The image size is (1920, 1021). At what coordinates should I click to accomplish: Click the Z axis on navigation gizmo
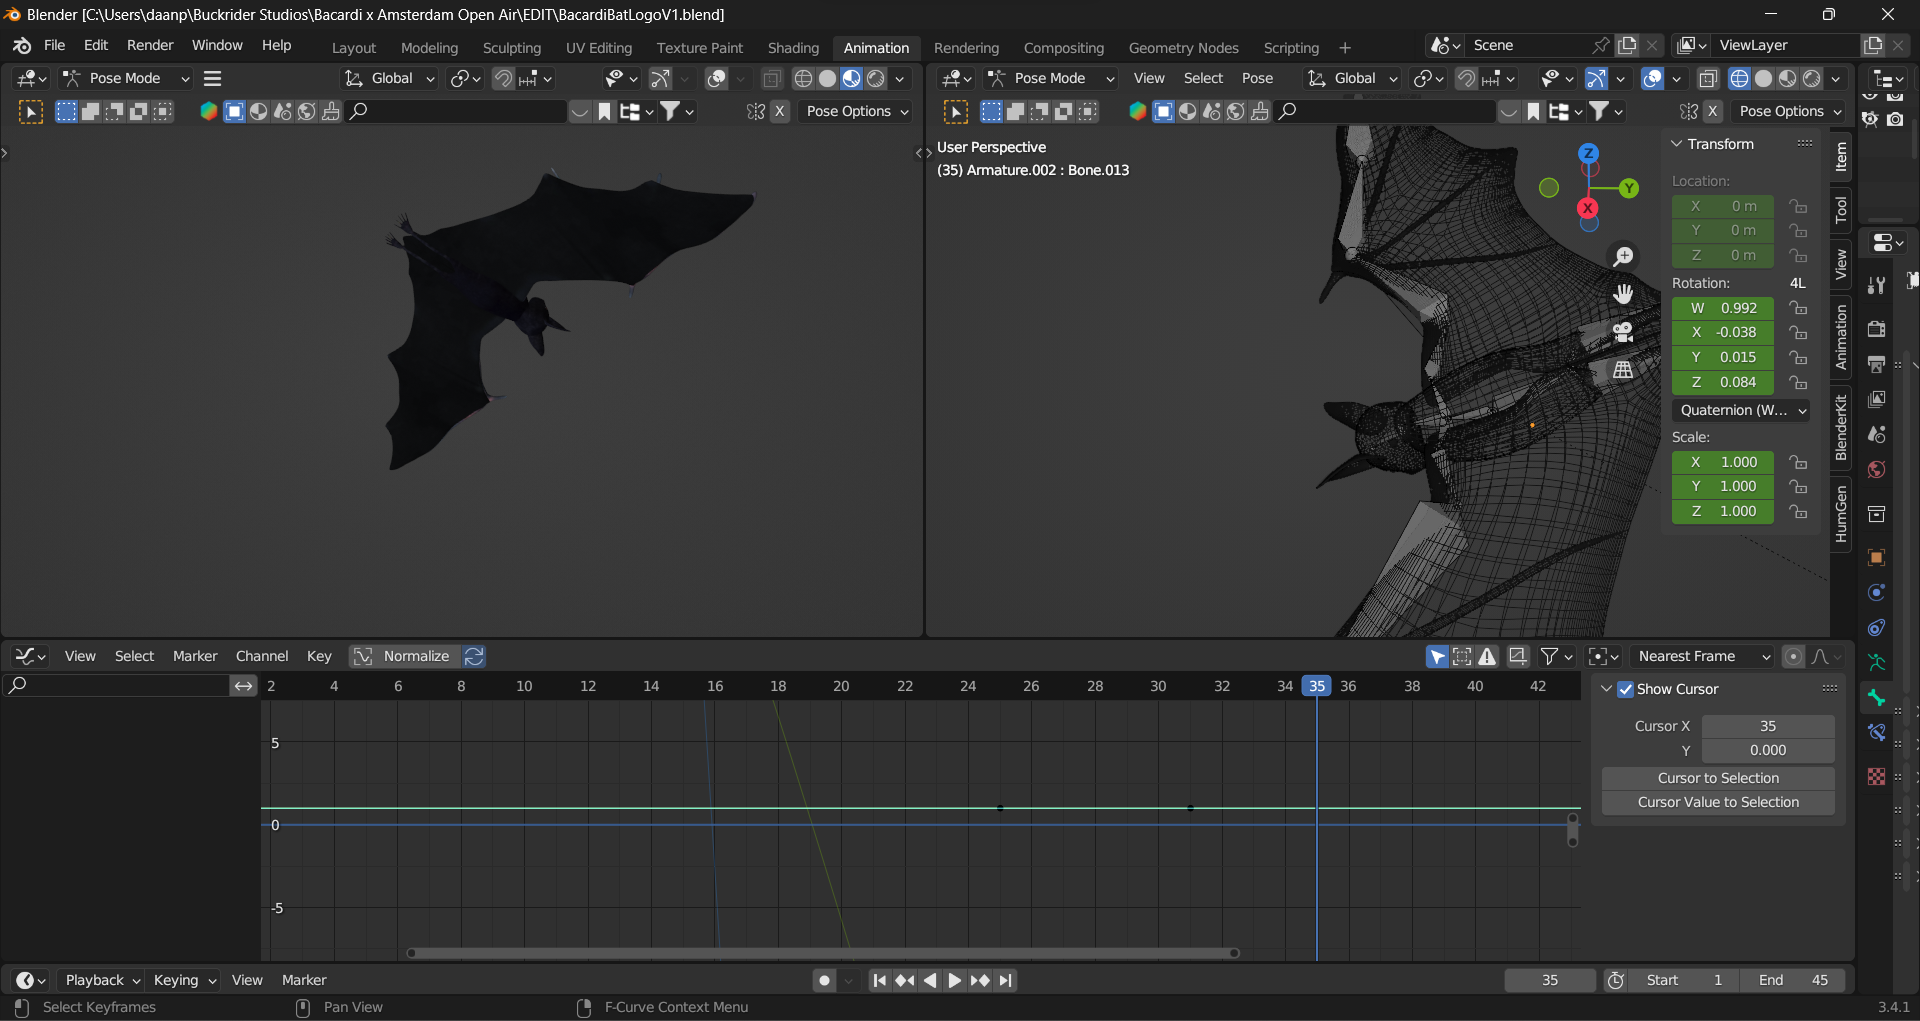[x=1588, y=153]
